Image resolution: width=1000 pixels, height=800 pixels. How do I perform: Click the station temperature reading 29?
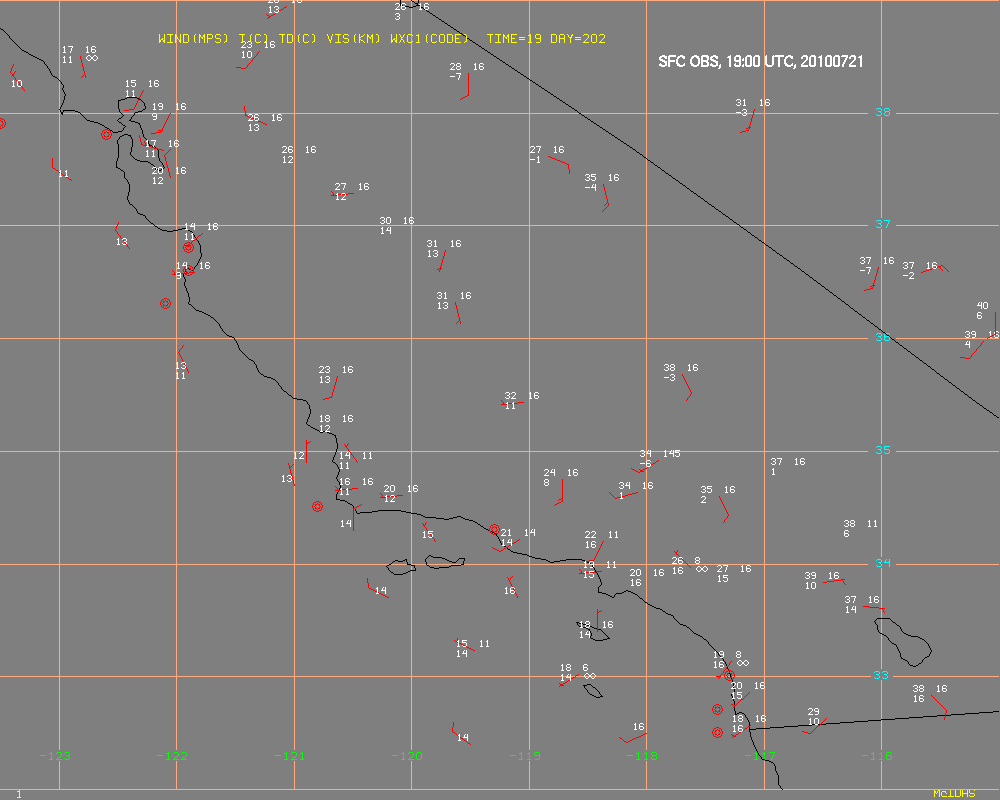point(813,711)
